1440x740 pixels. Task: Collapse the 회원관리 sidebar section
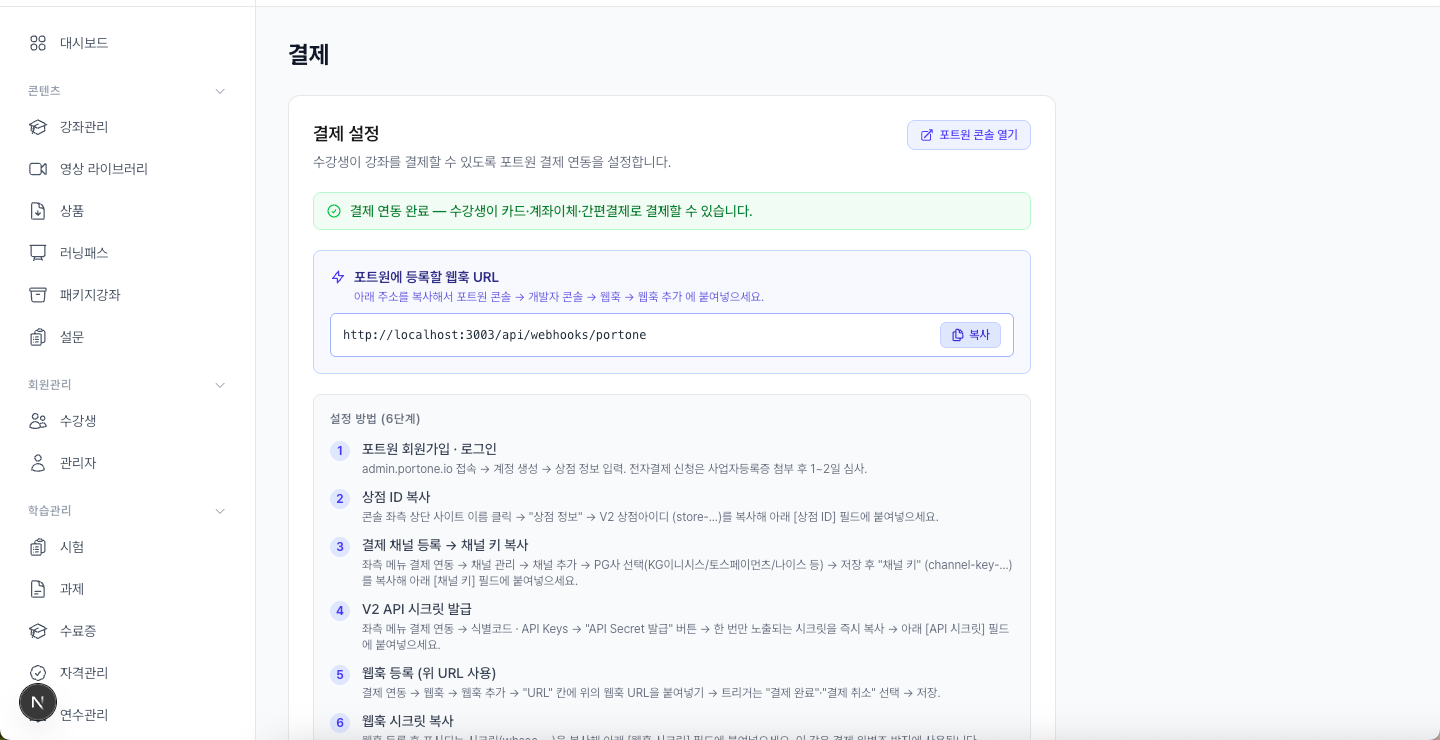pos(220,385)
